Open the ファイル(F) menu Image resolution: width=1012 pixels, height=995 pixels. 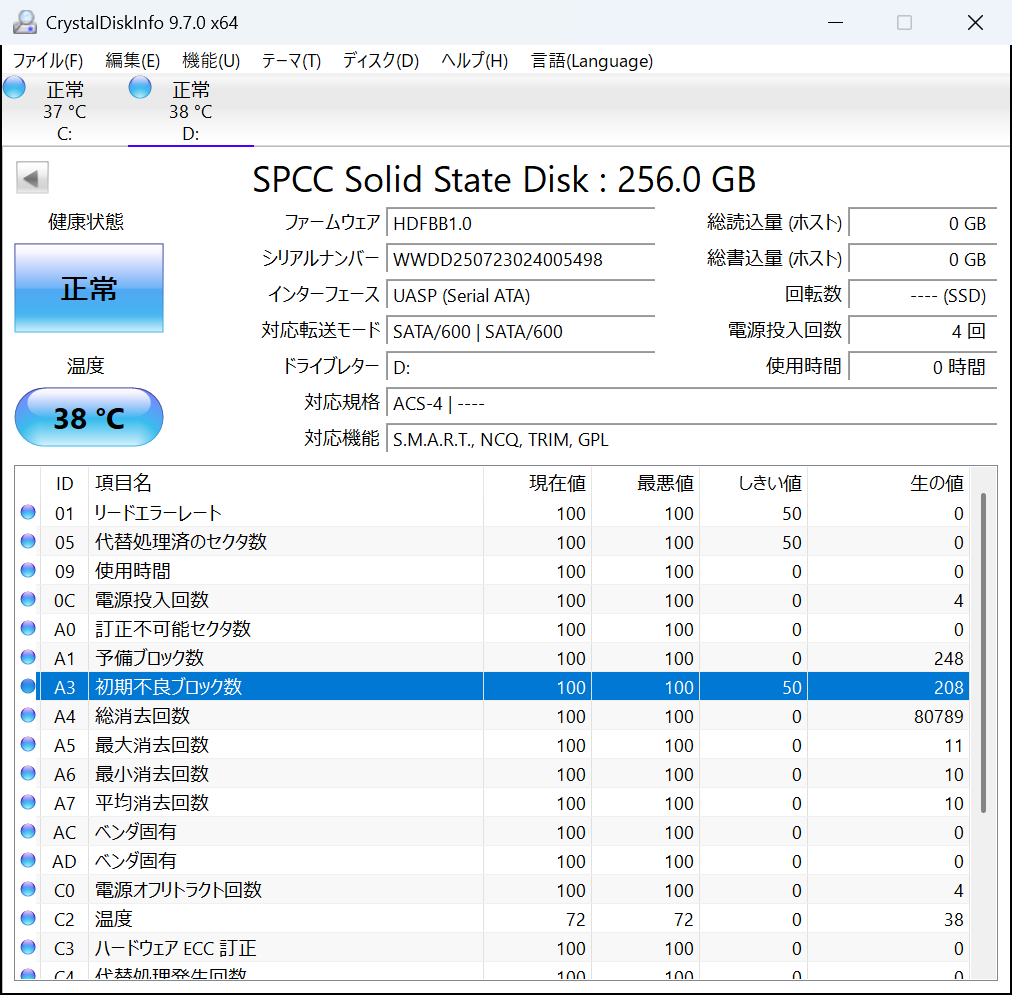pyautogui.click(x=47, y=61)
